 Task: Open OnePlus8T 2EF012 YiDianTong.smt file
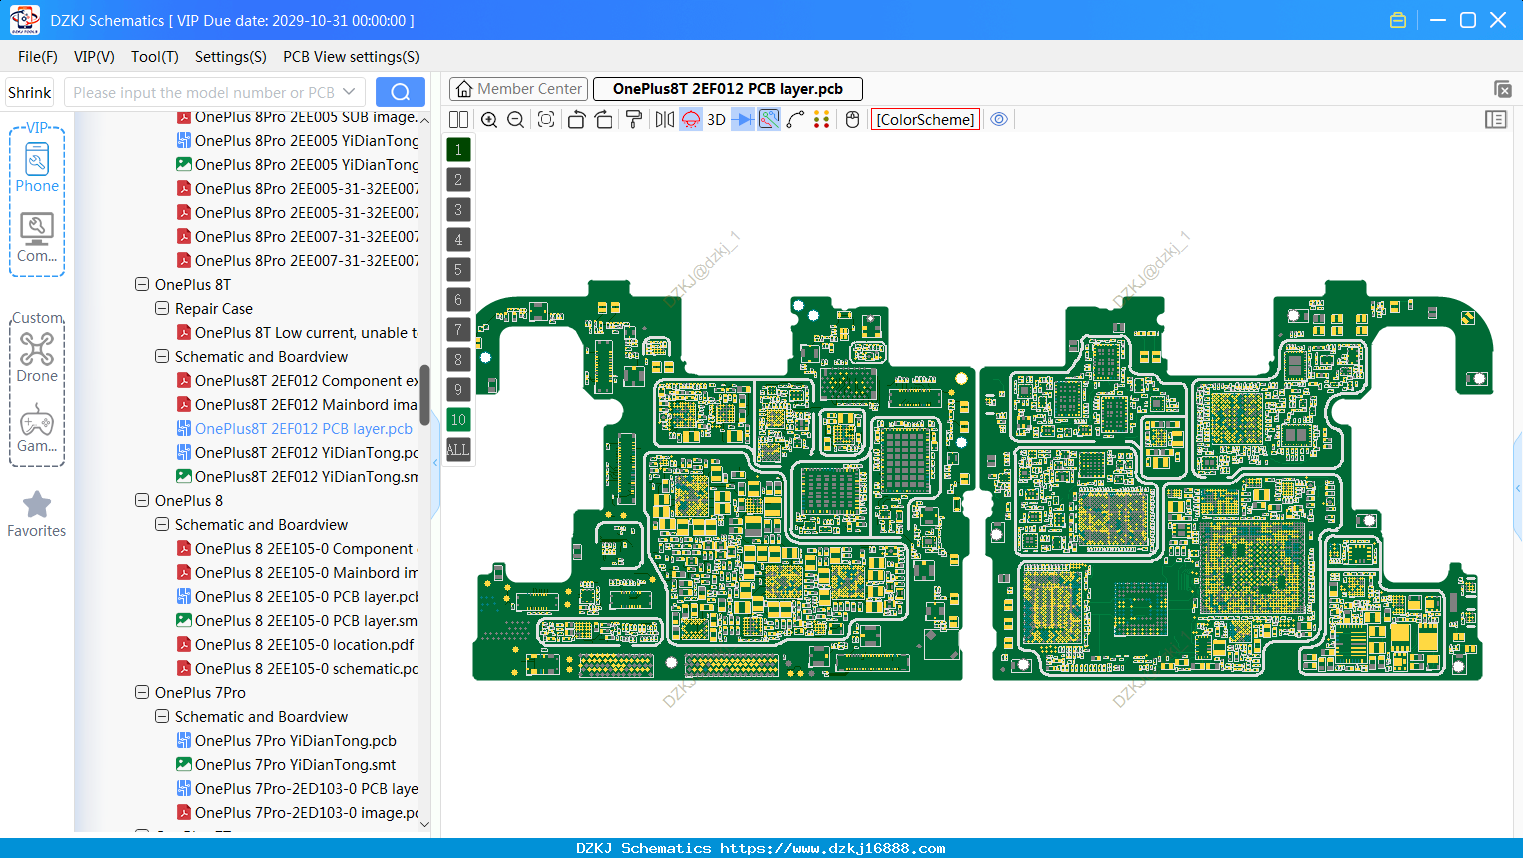pyautogui.click(x=297, y=477)
